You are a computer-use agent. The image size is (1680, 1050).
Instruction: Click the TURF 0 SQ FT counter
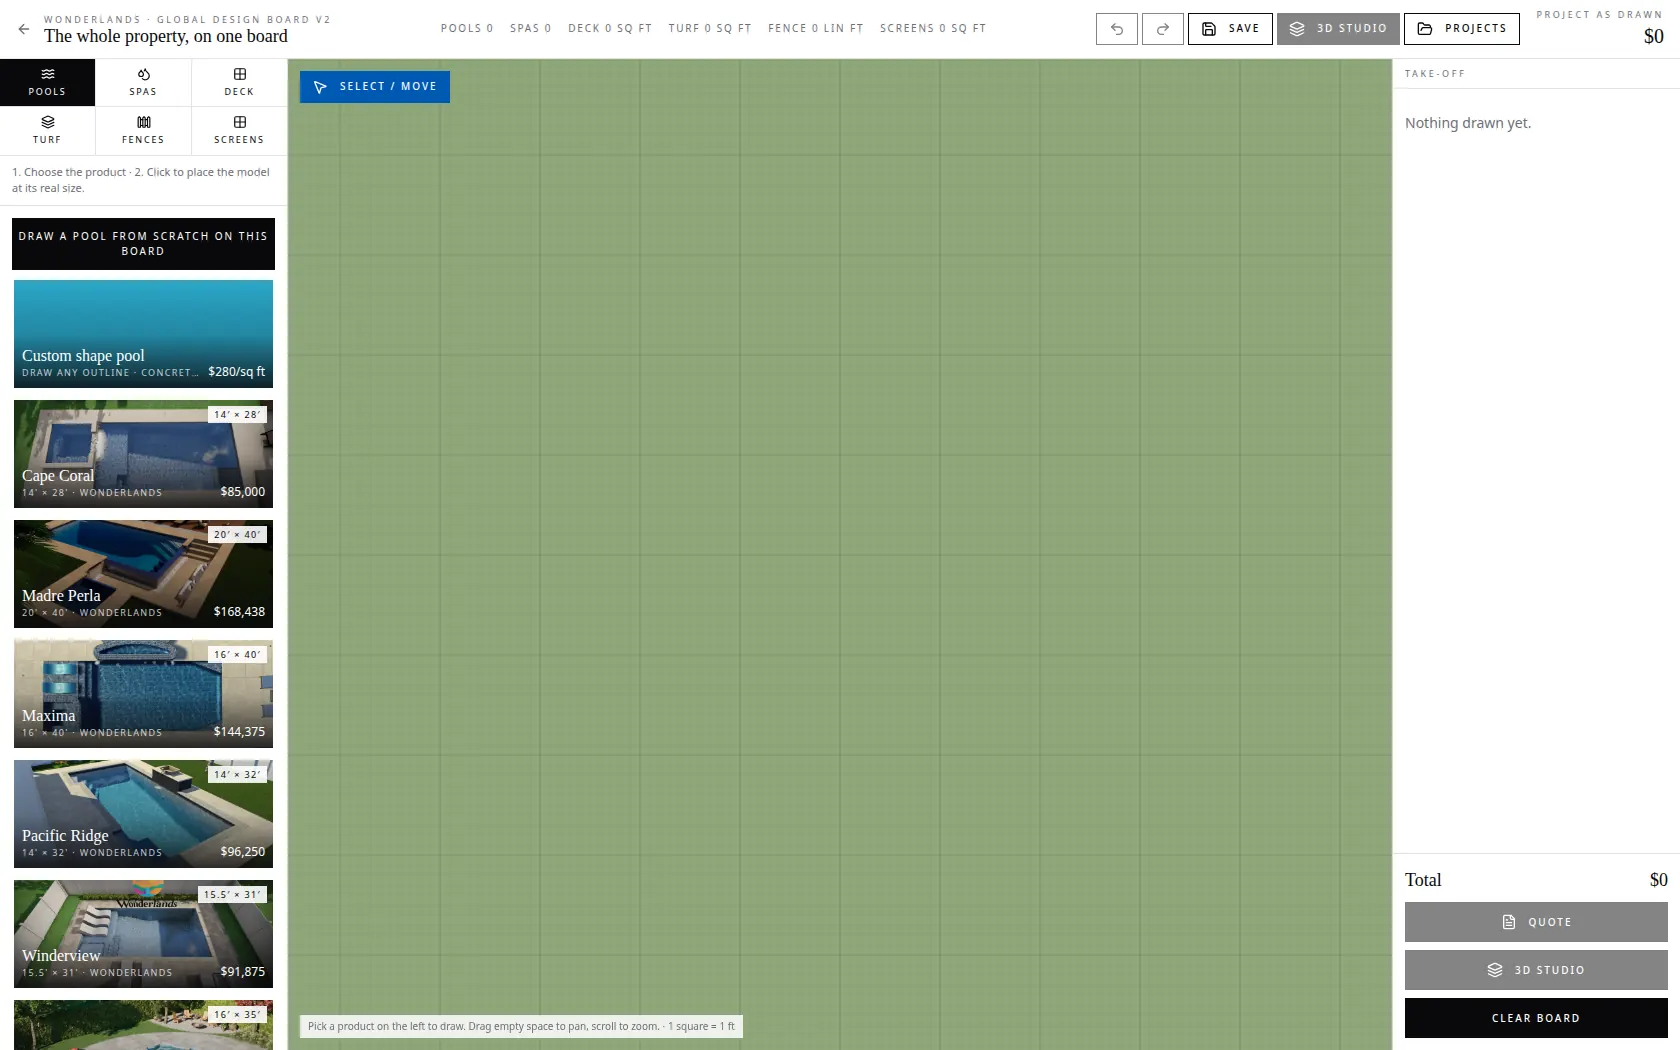click(x=710, y=29)
